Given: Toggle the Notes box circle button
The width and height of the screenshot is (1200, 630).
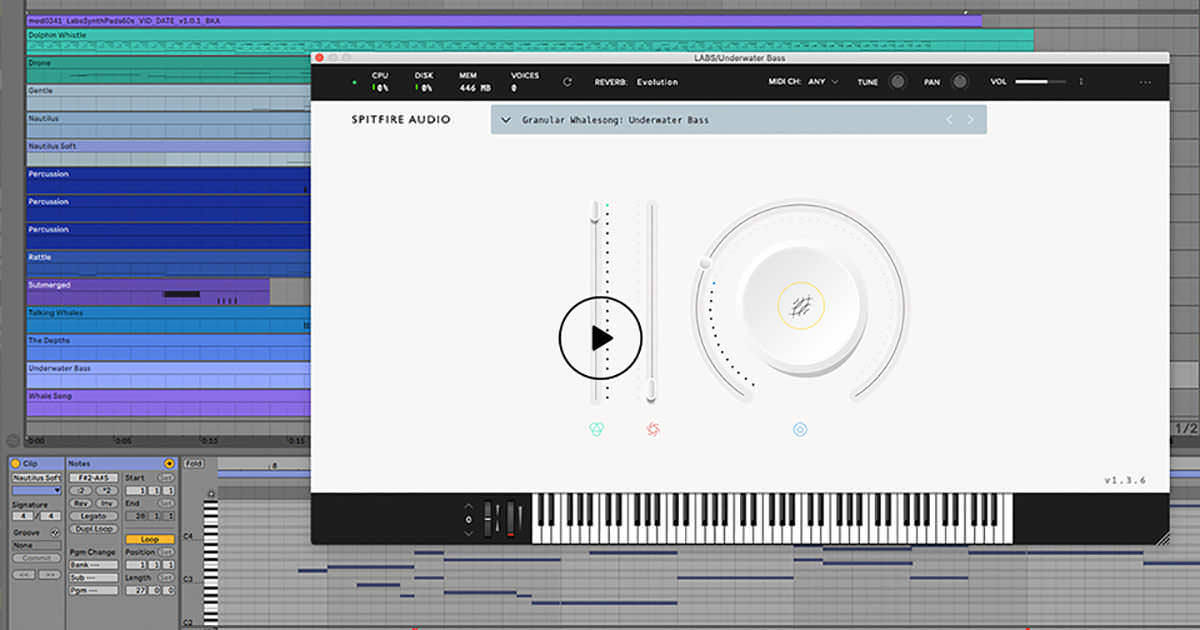Looking at the screenshot, I should [169, 464].
